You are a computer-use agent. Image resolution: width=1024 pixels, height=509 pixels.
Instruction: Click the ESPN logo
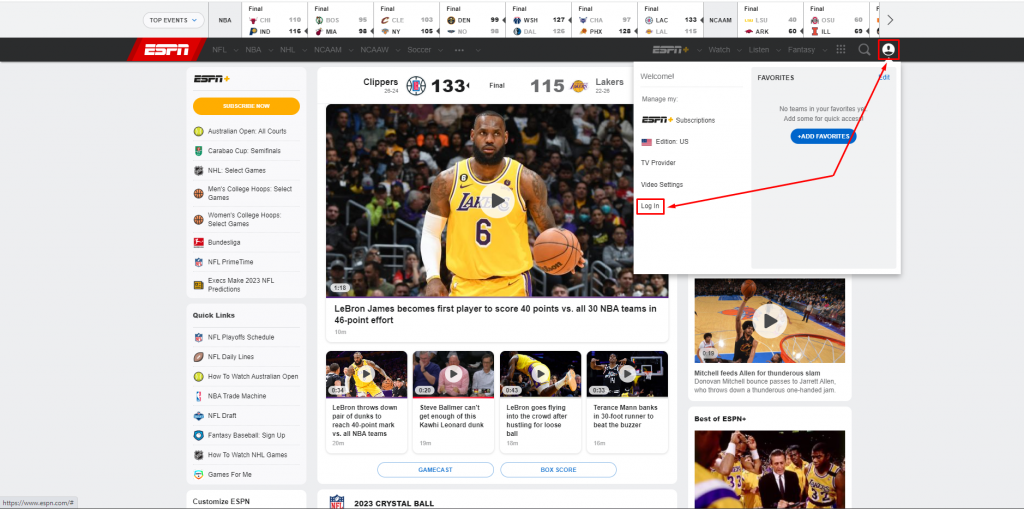[166, 50]
